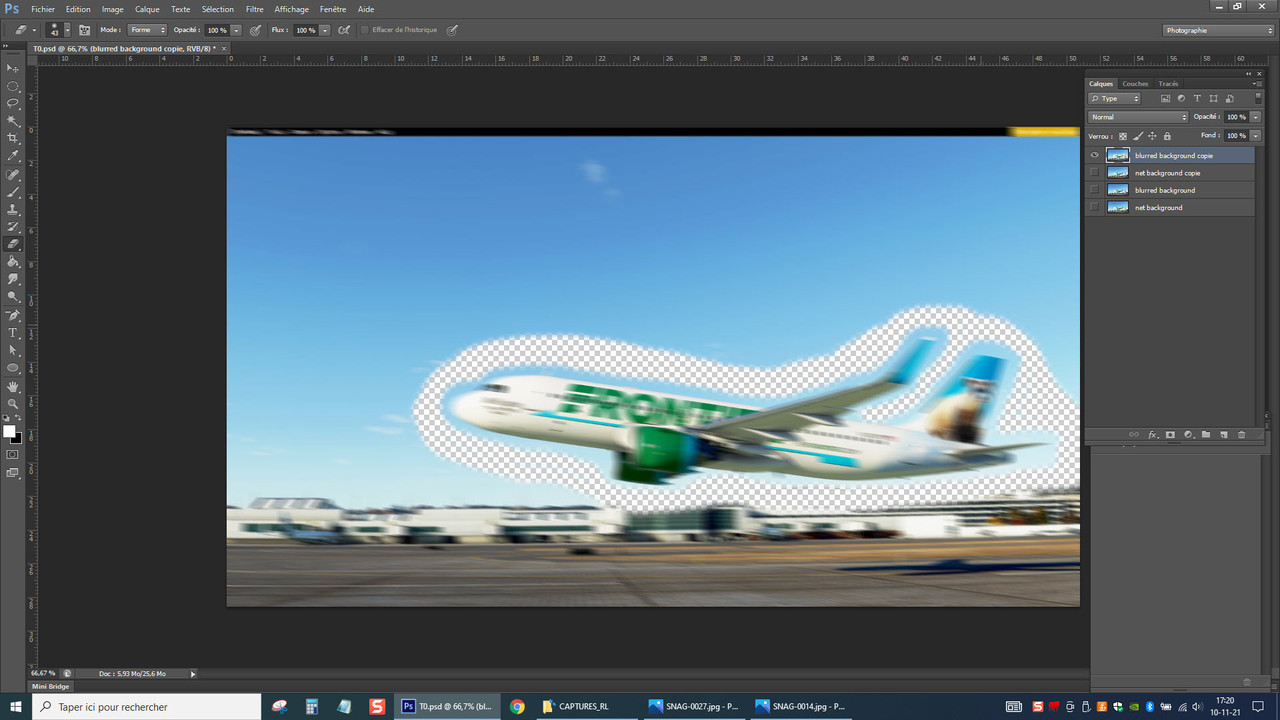Select the Paint Bucket tool
This screenshot has height=720, width=1280.
[x=13, y=261]
